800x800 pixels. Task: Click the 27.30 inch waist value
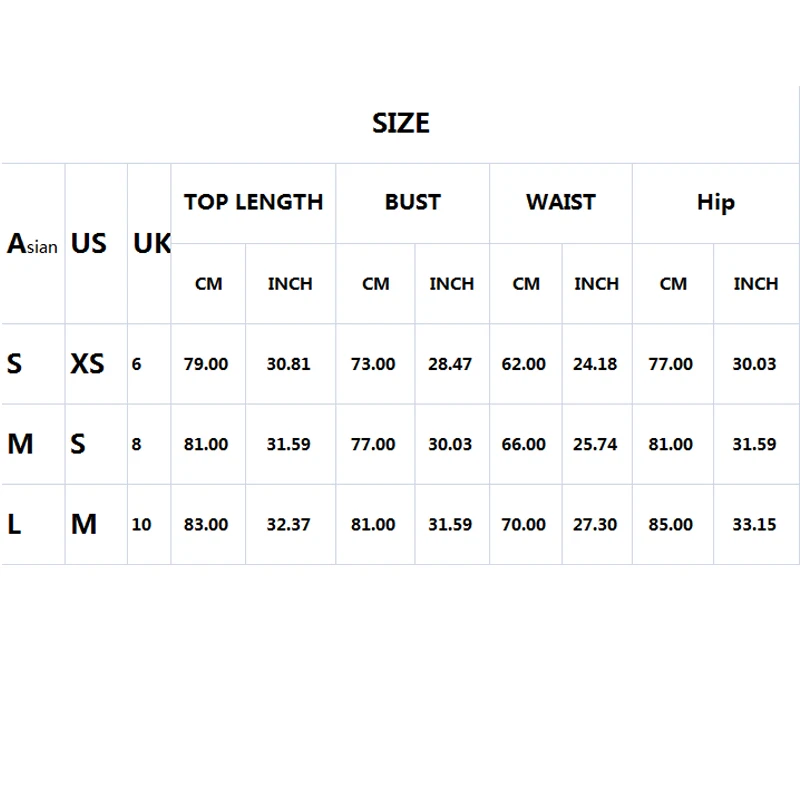595,524
